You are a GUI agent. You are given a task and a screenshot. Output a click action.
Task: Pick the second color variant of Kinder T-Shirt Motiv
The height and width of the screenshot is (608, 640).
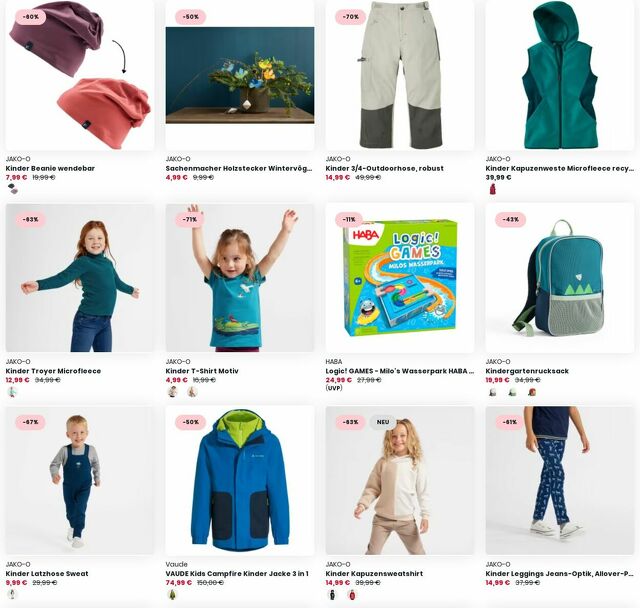tap(192, 392)
